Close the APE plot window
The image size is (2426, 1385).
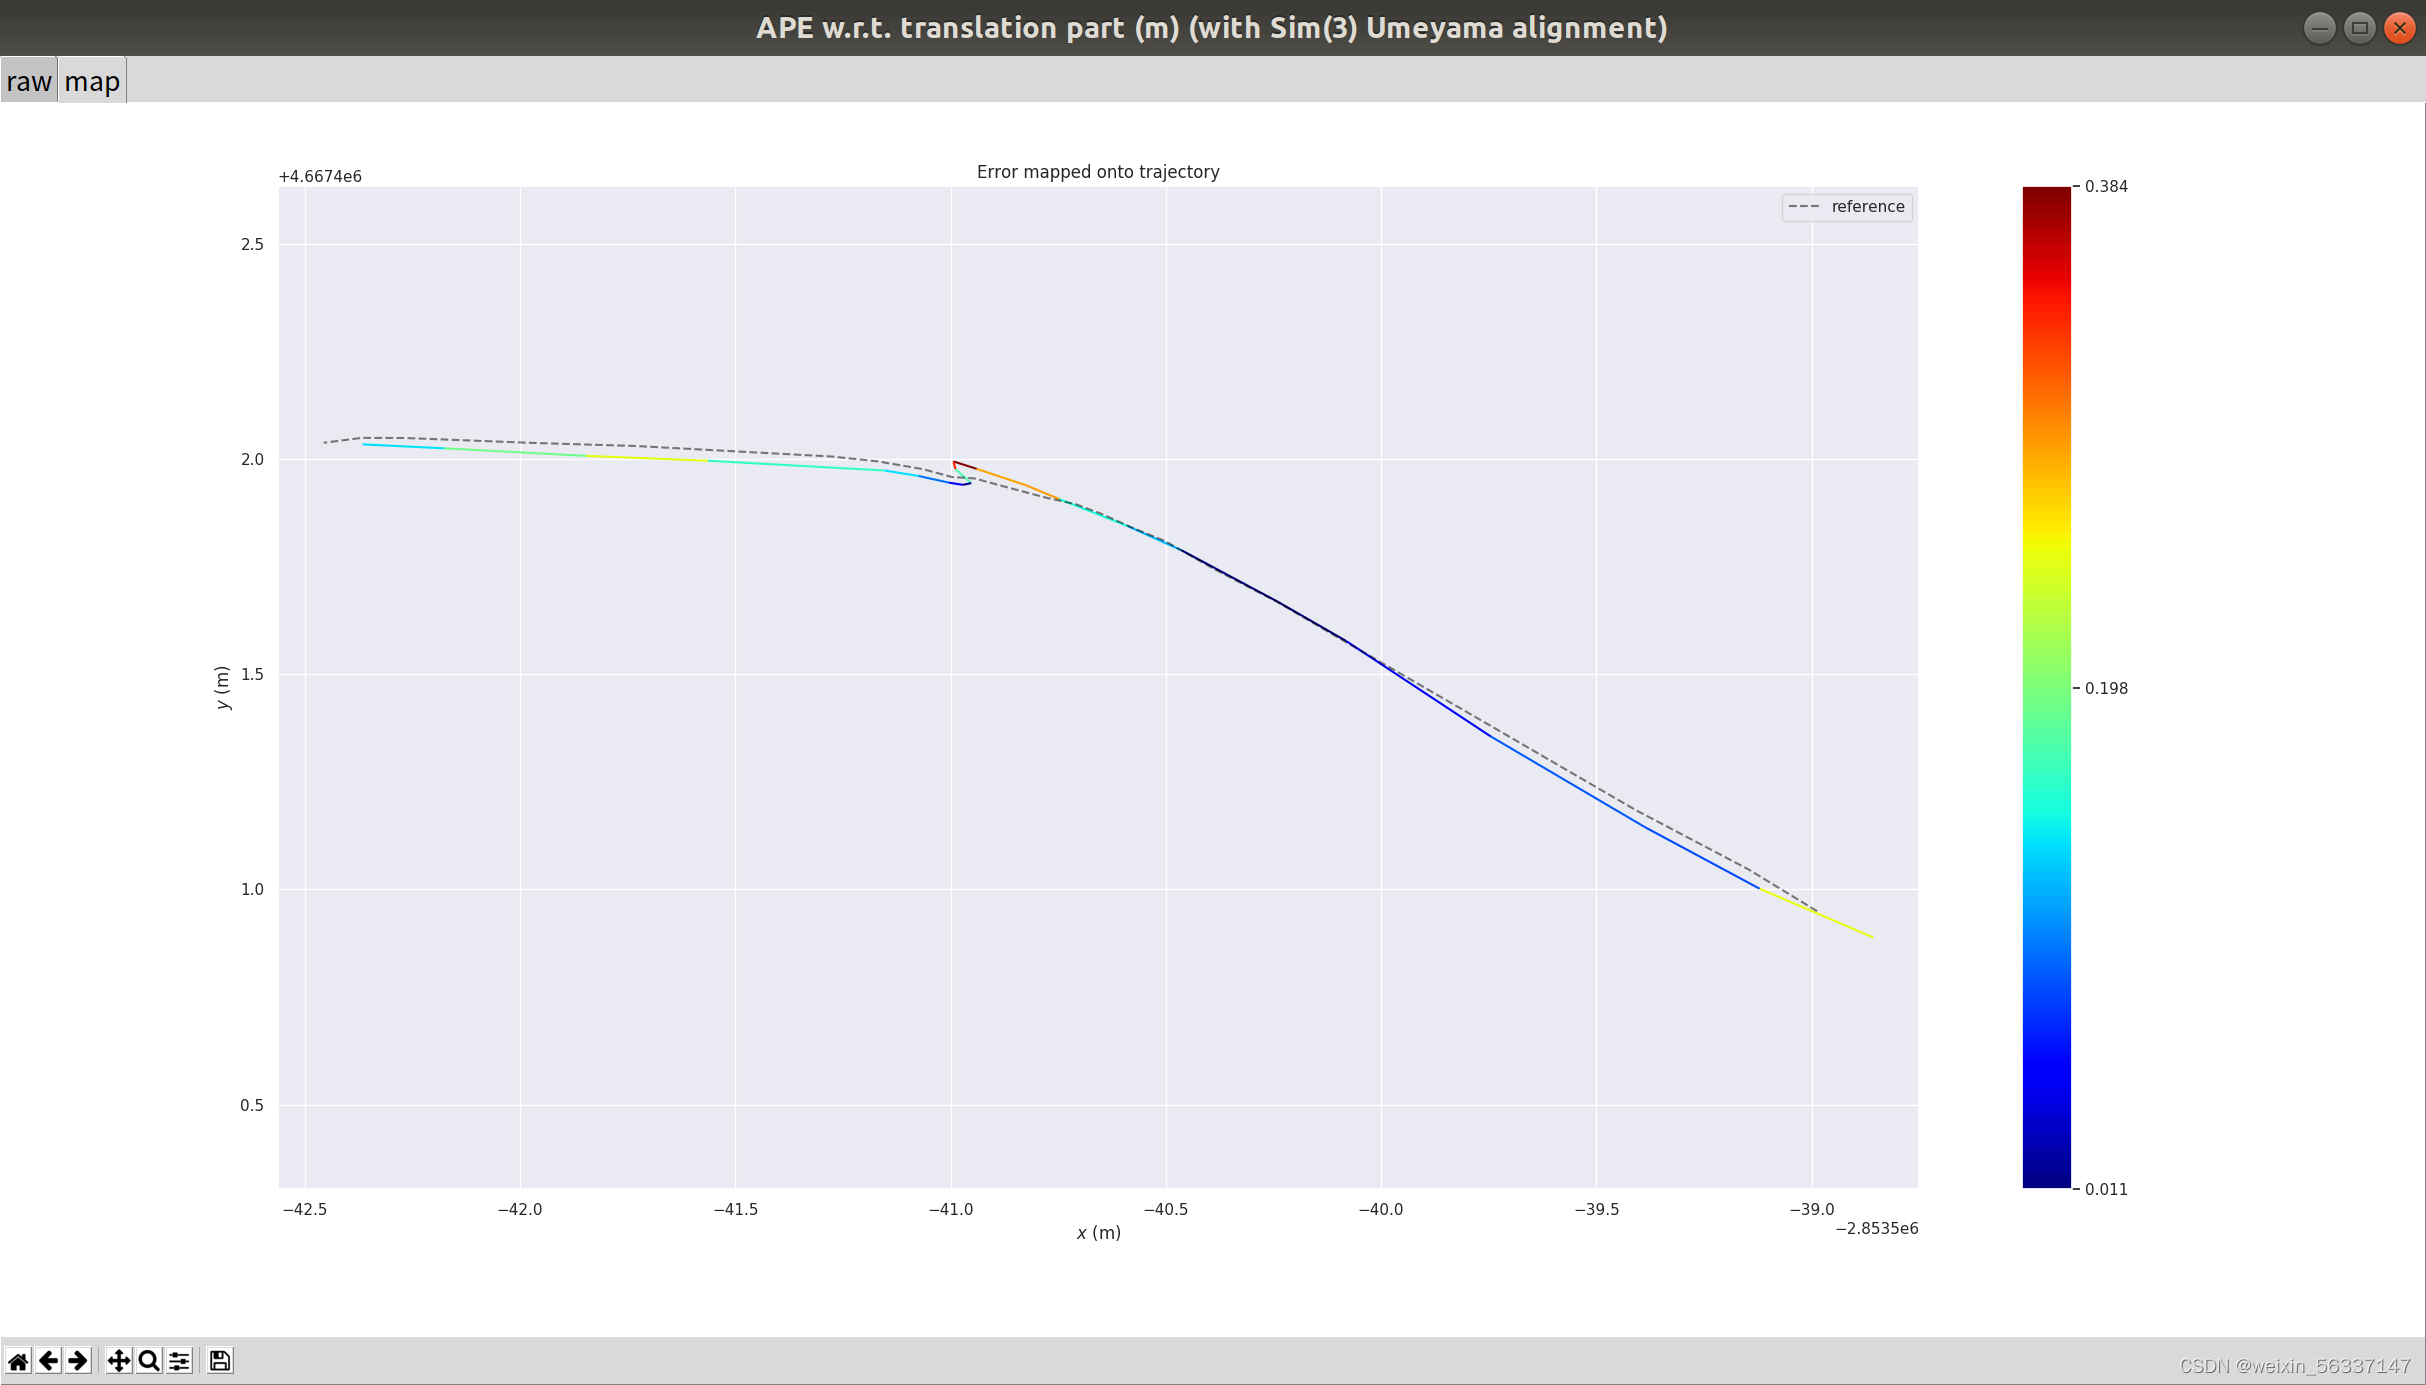click(x=2399, y=28)
